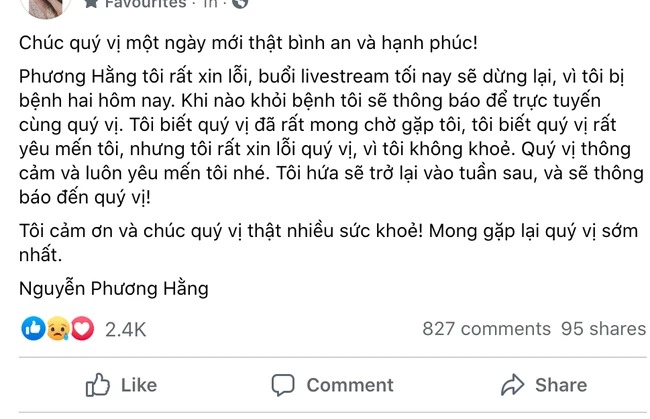650x419 pixels.
Task: Click the Favourites star icon
Action: (91, 4)
